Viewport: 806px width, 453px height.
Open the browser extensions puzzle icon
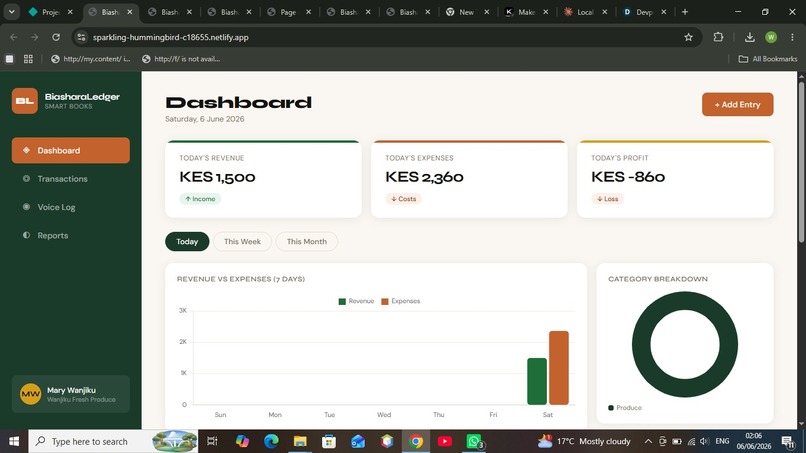(x=718, y=37)
